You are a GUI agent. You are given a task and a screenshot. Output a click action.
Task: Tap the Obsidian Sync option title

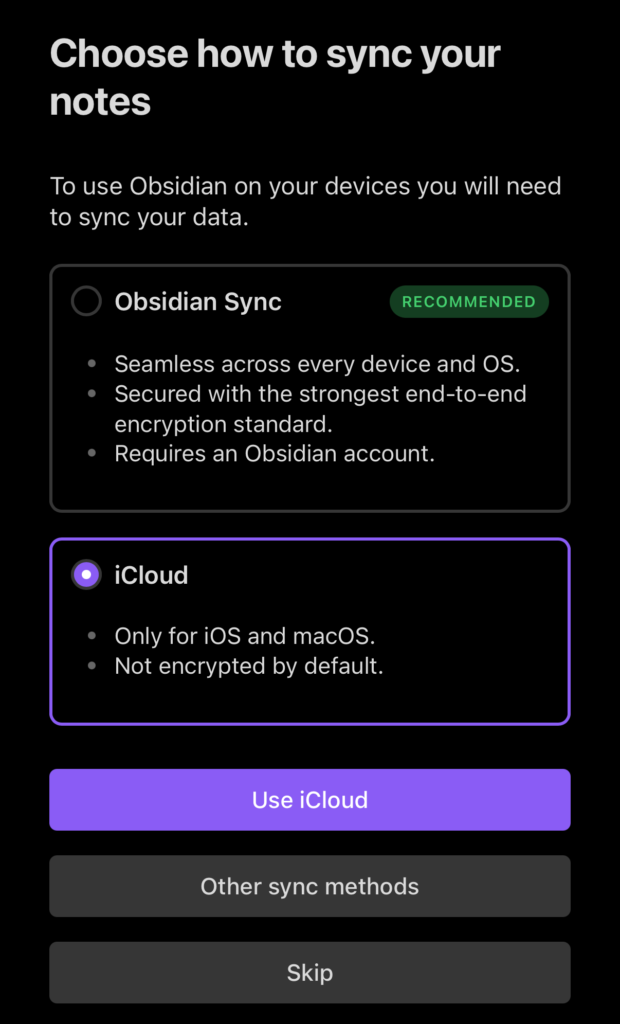(x=198, y=301)
